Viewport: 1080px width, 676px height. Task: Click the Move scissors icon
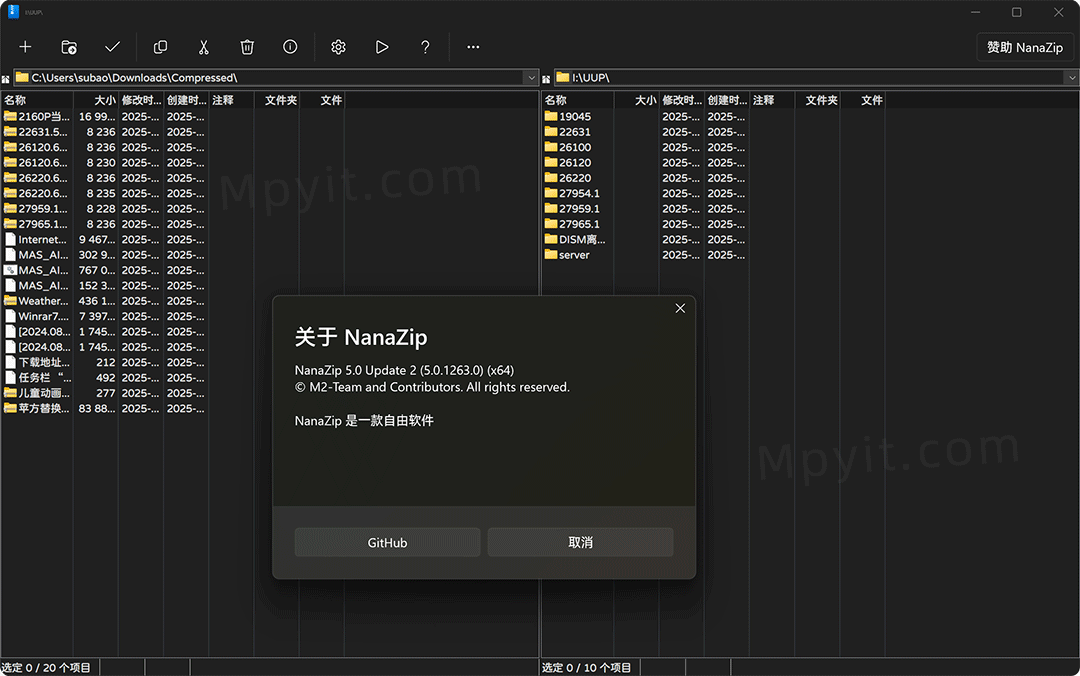click(x=204, y=47)
